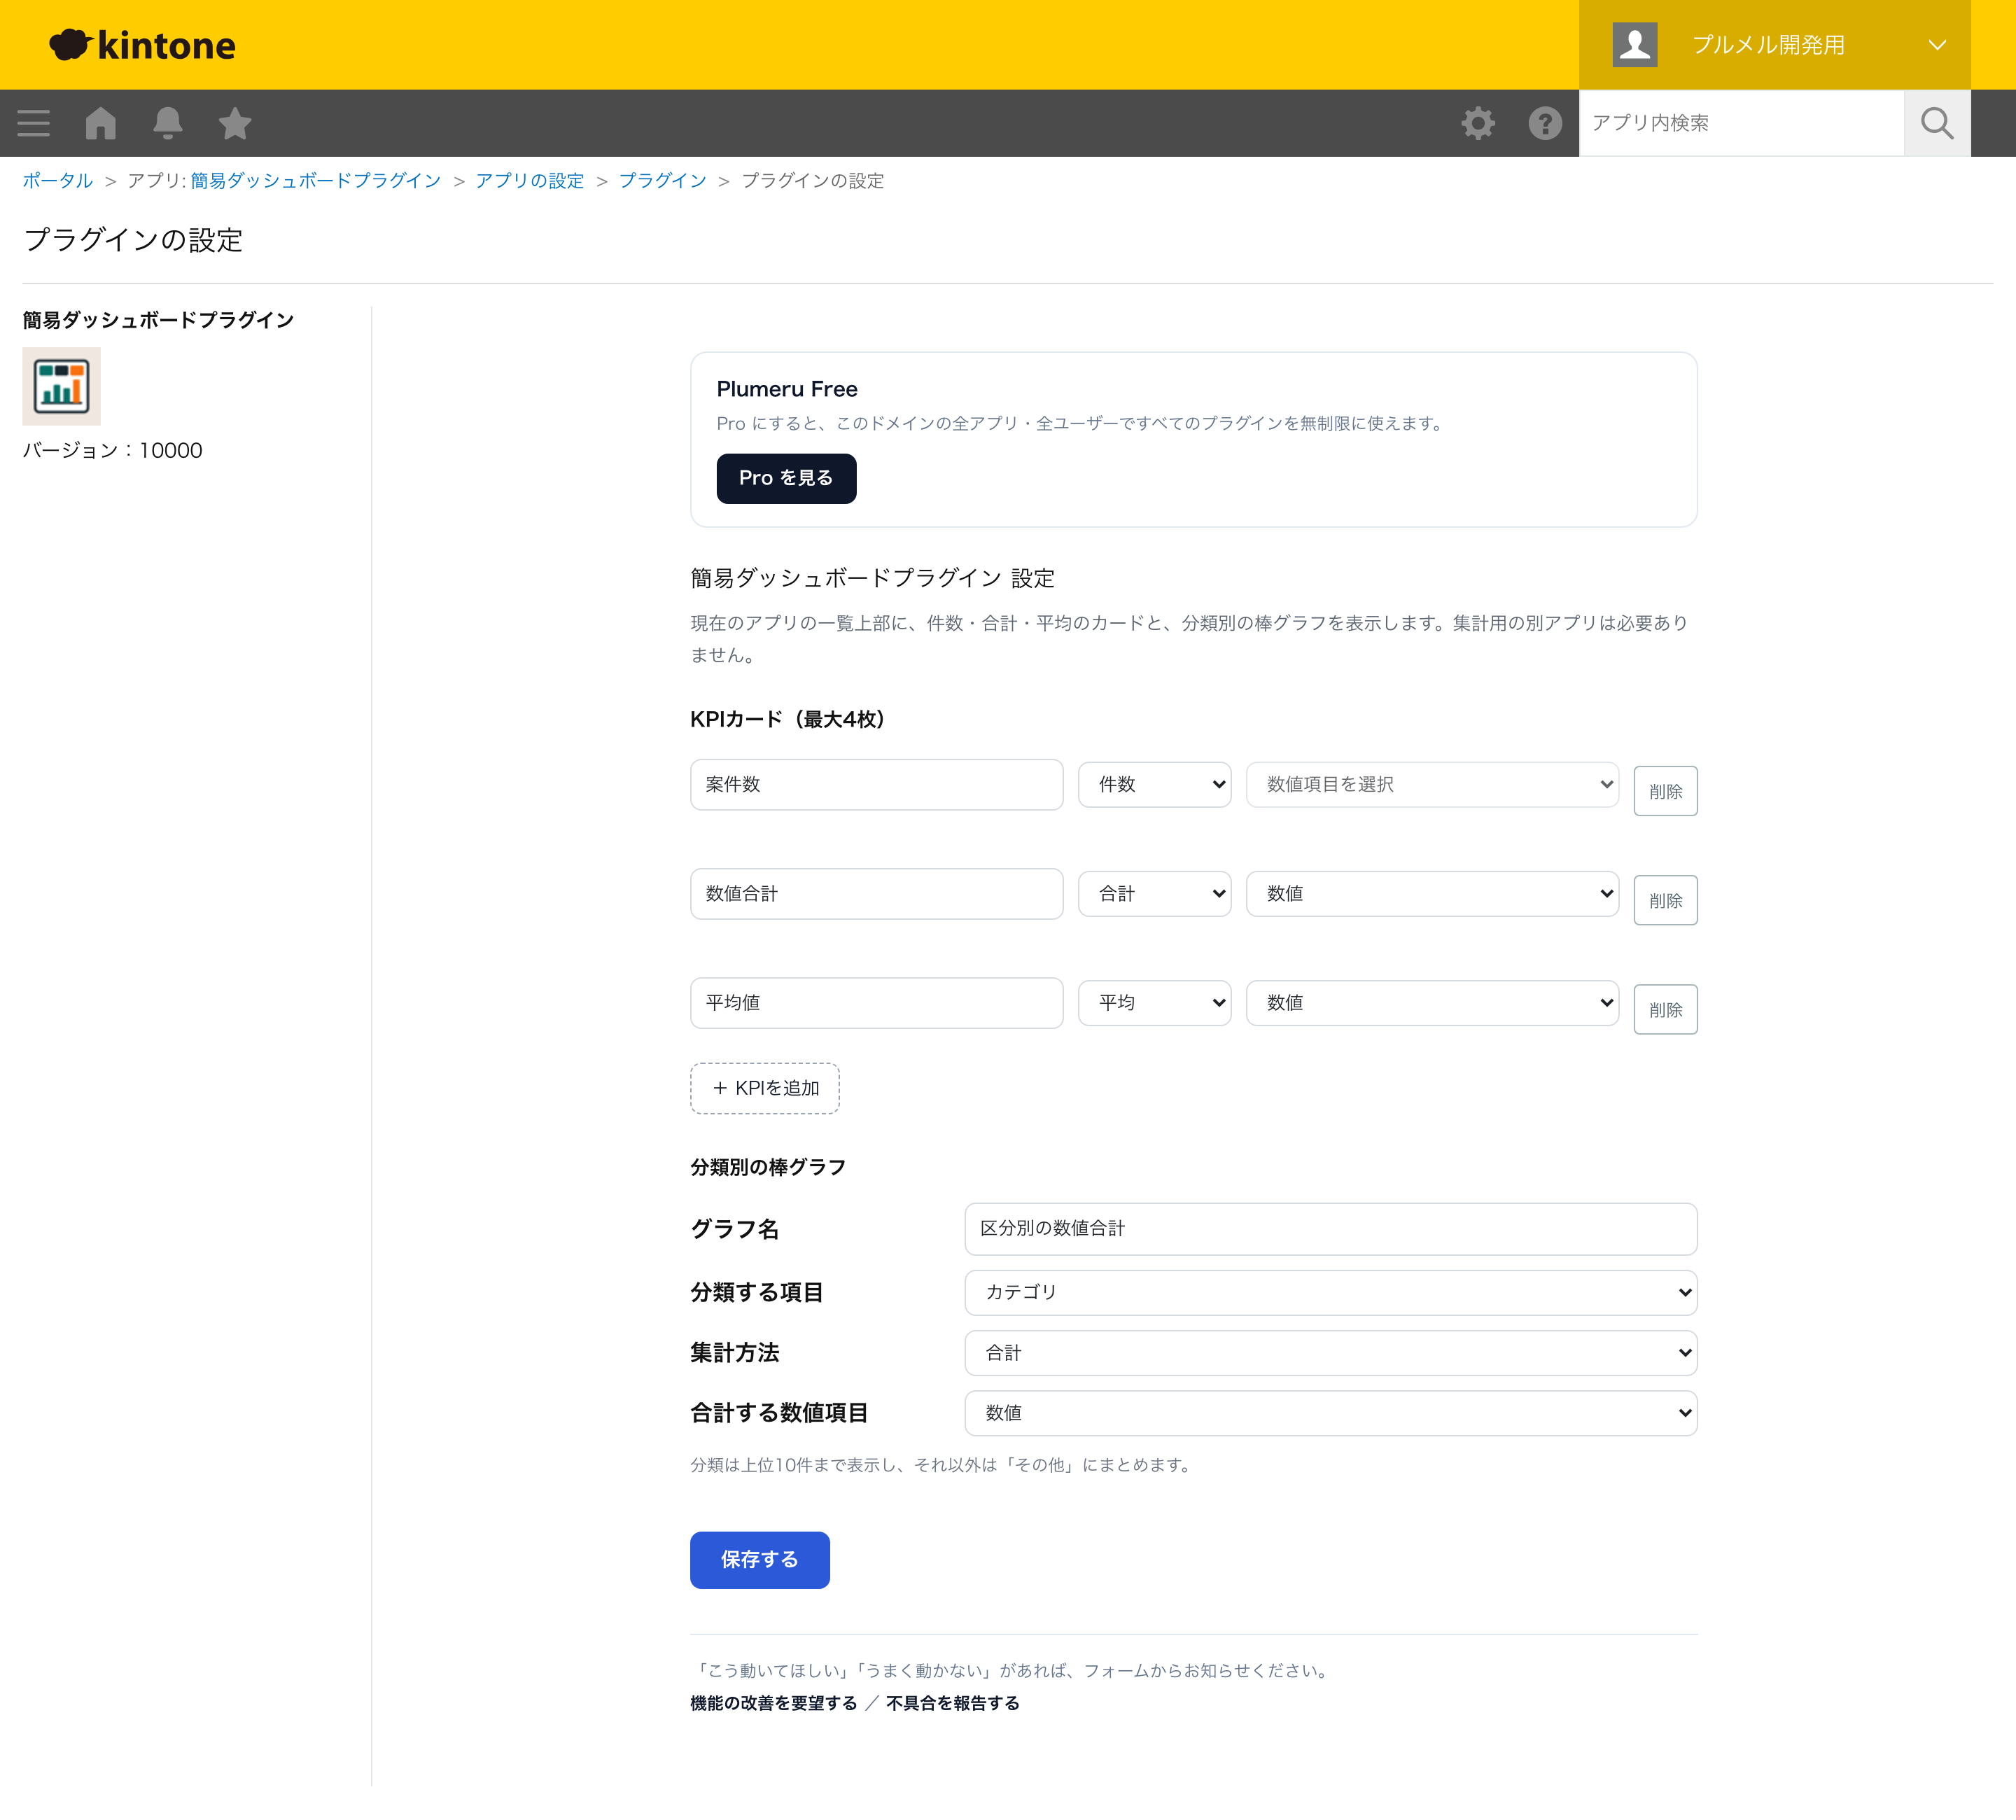
Task: Click the バージョン：10000 text
Action: pos(113,450)
